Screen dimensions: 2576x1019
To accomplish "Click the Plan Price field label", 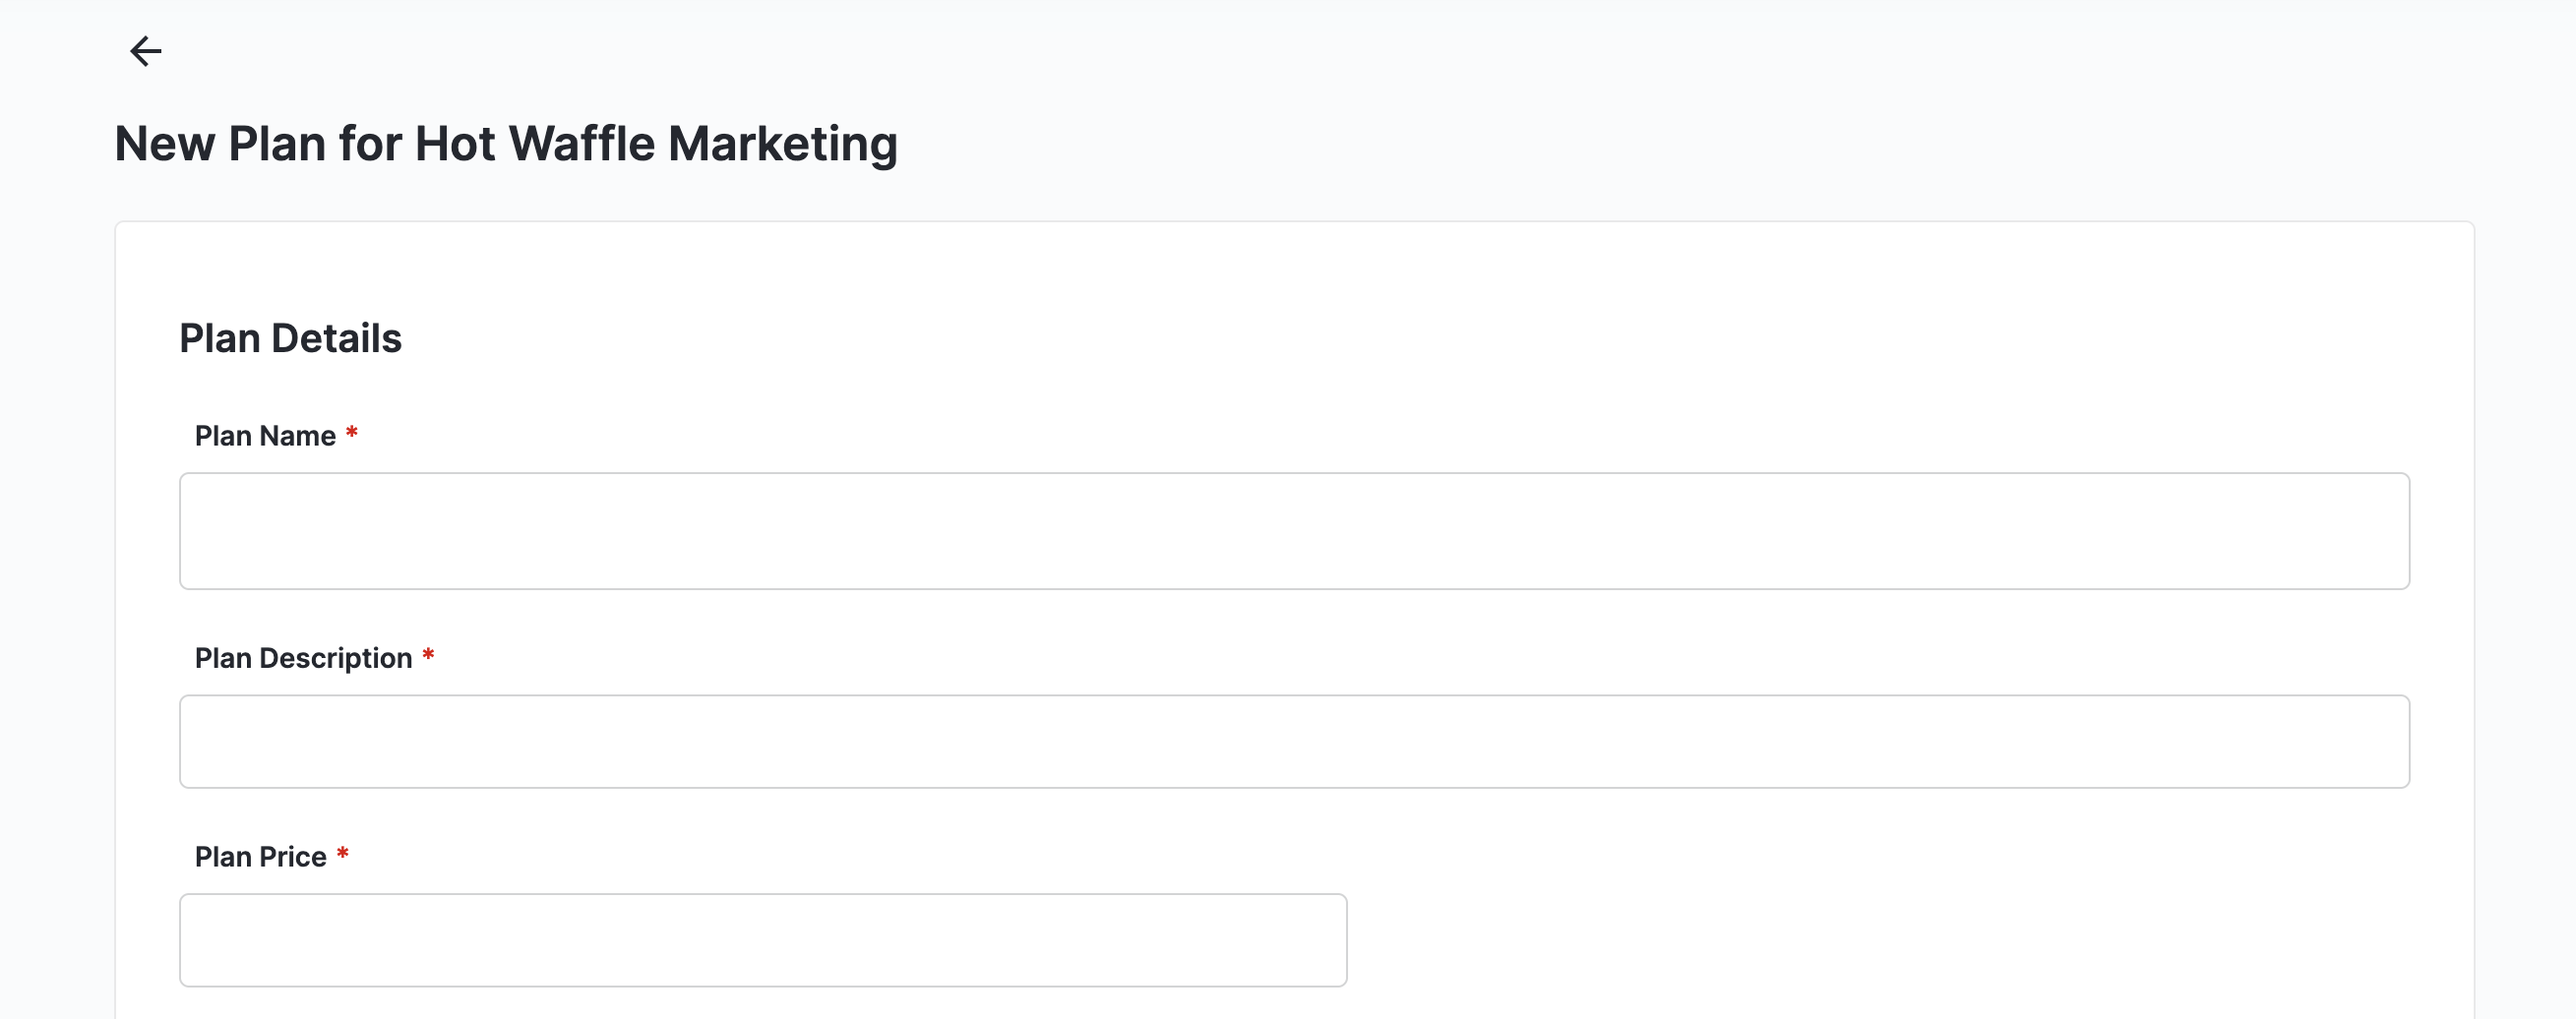I will (x=260, y=857).
